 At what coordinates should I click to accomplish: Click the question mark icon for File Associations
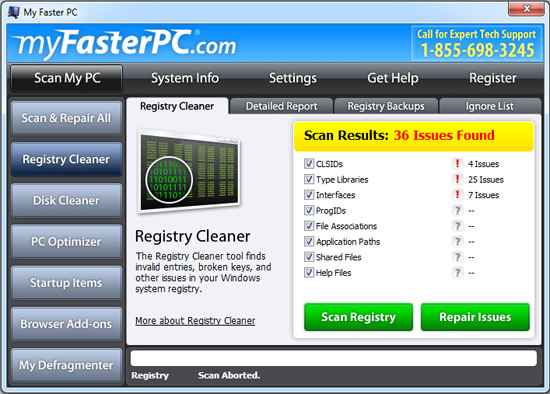[457, 226]
